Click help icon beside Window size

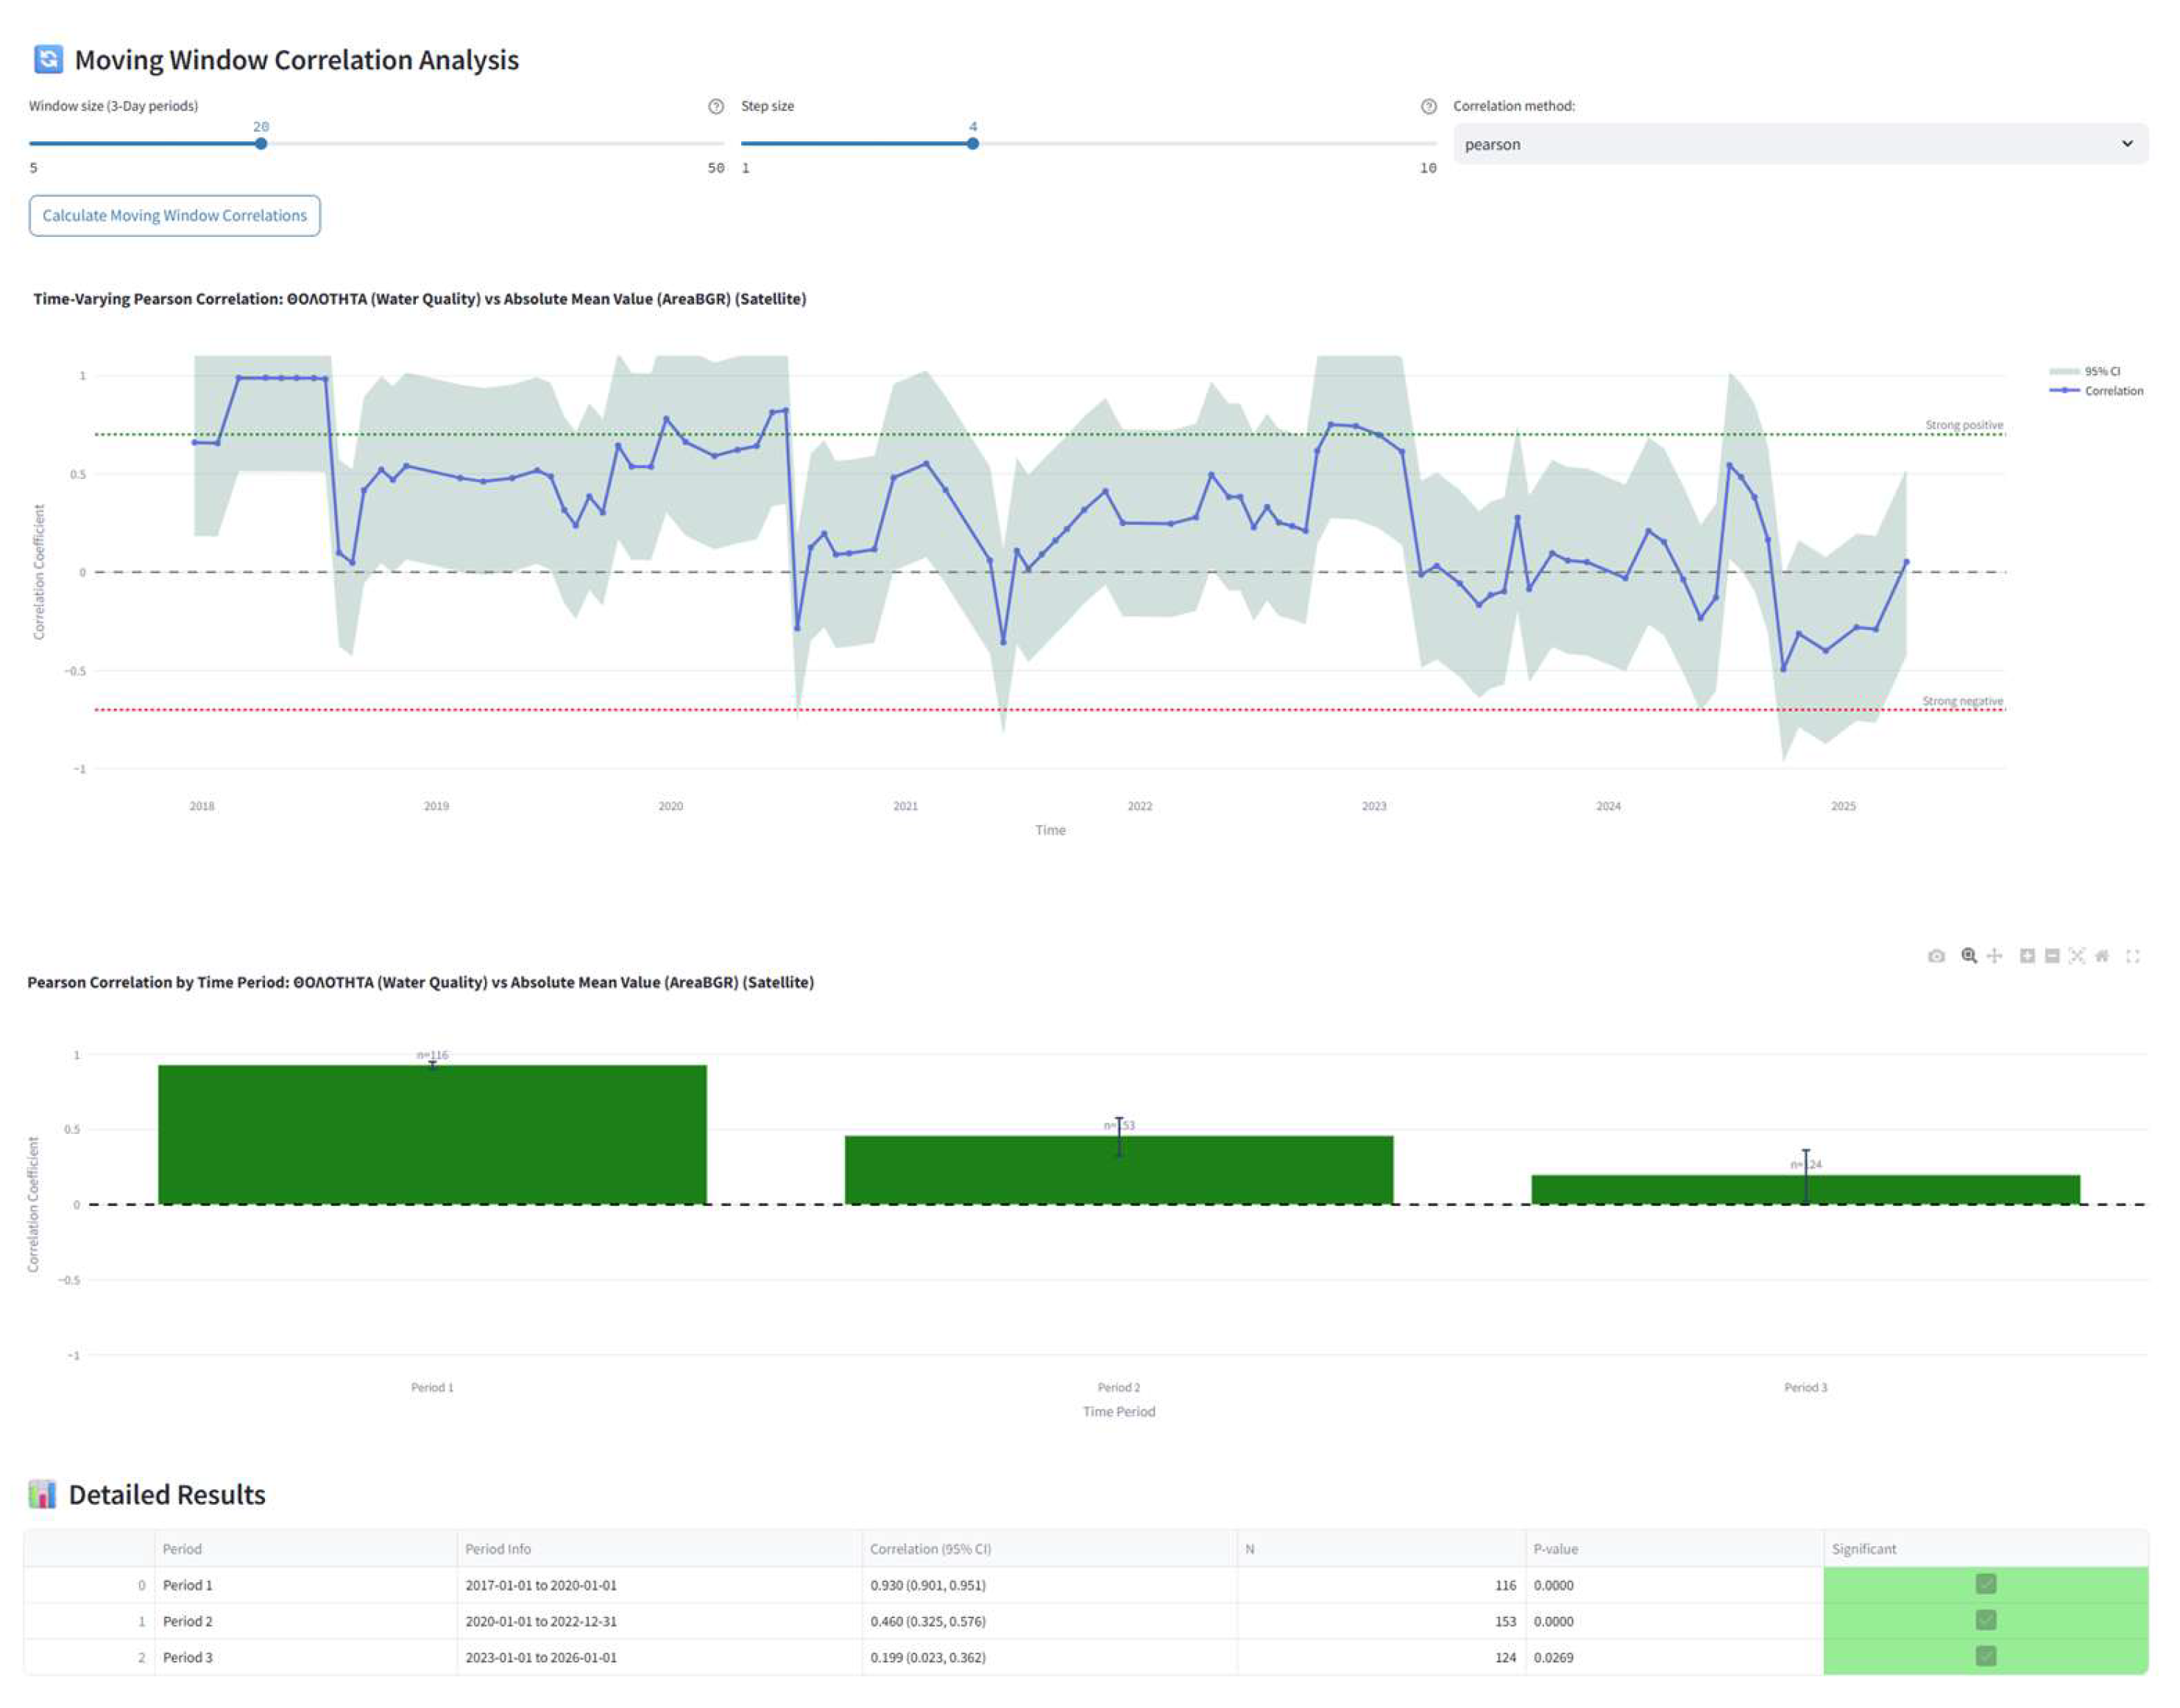716,107
